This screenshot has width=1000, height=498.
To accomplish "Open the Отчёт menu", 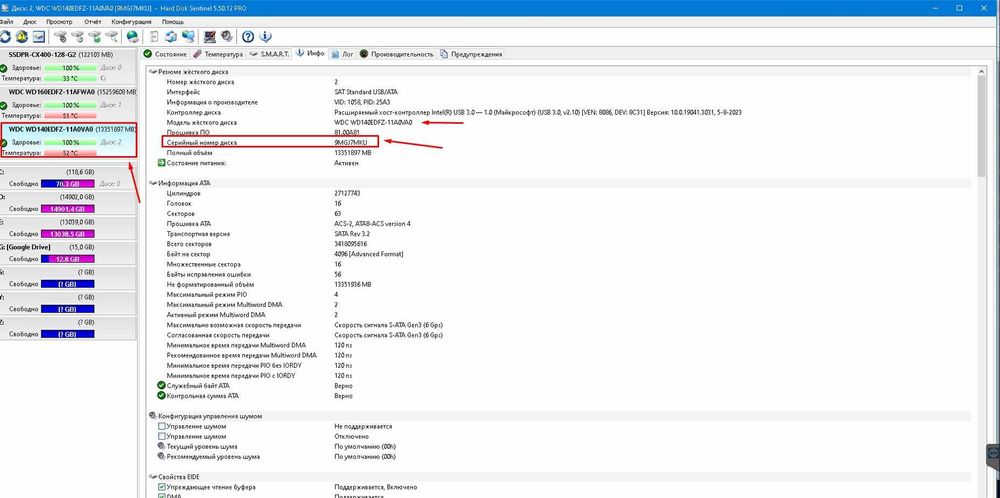I will pyautogui.click(x=92, y=22).
